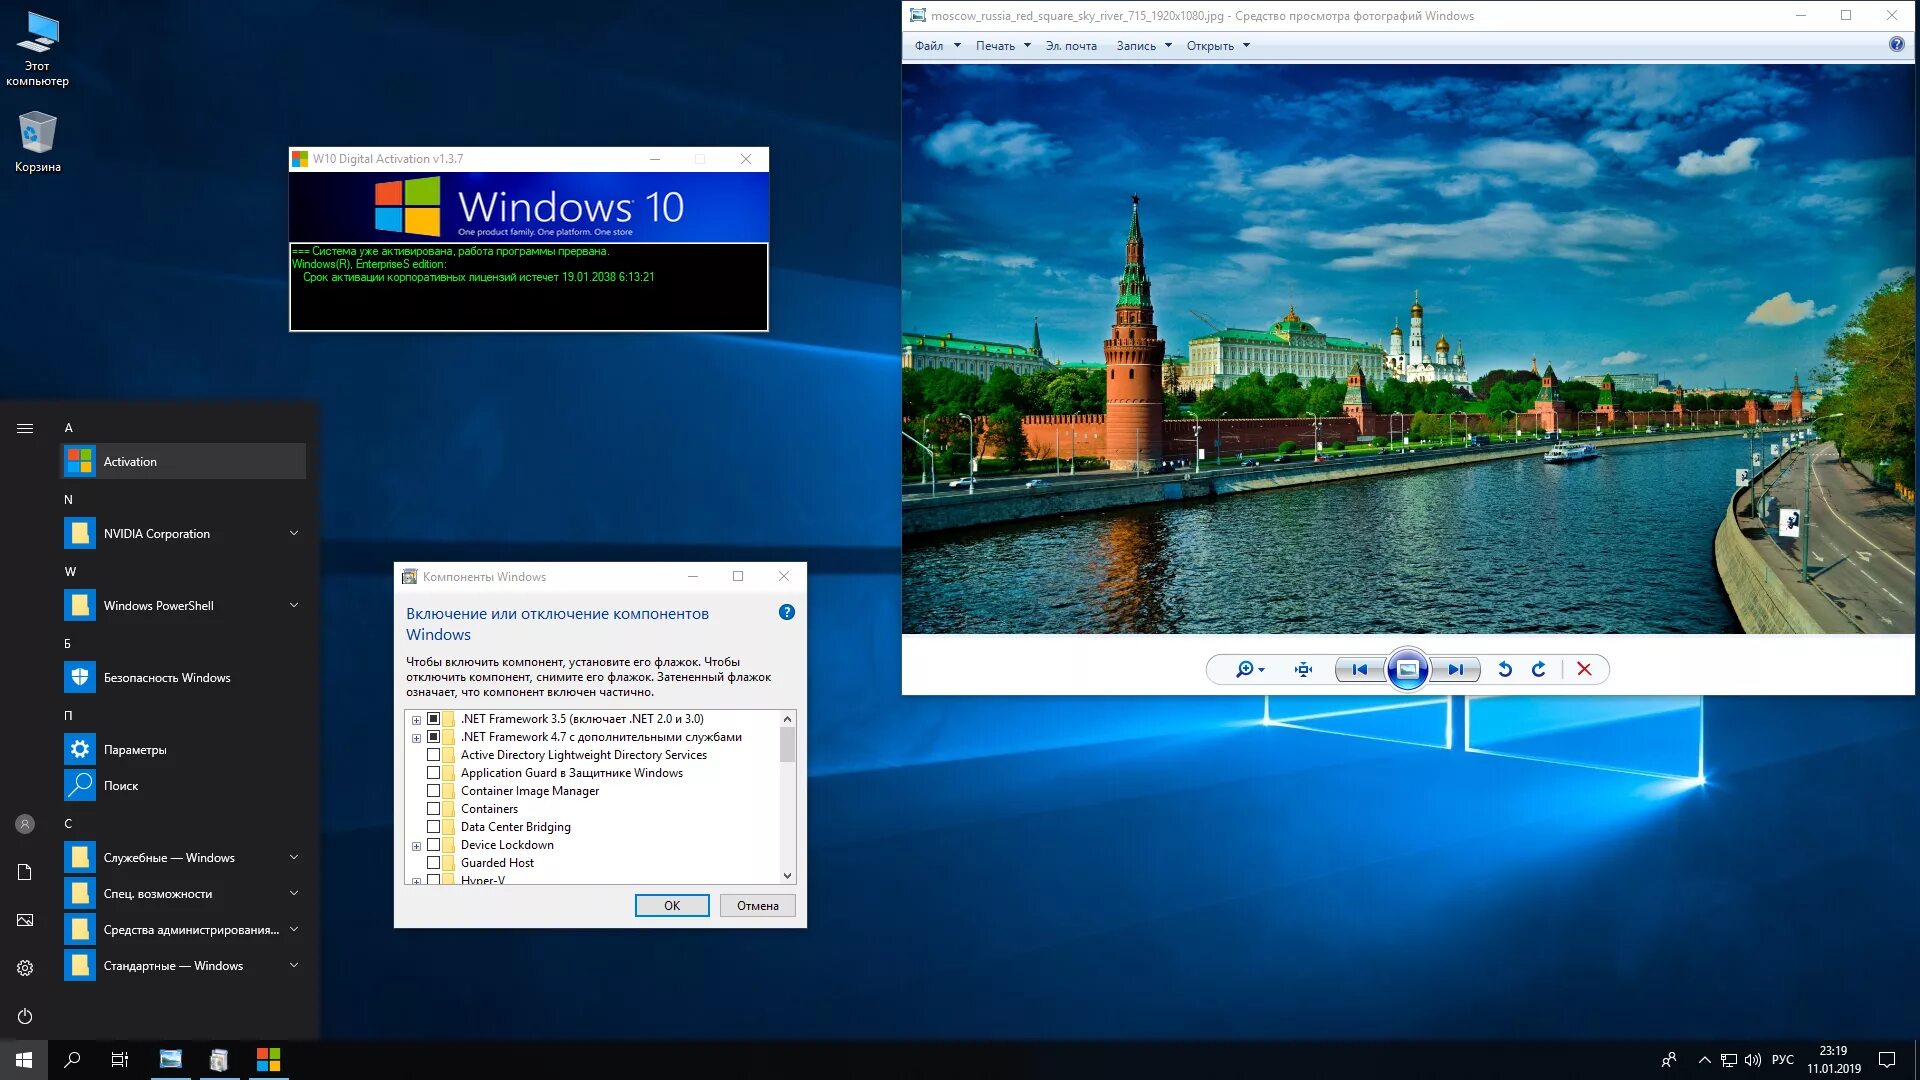The height and width of the screenshot is (1080, 1920).
Task: Switch to Windows Features taskbar icon
Action: (219, 1060)
